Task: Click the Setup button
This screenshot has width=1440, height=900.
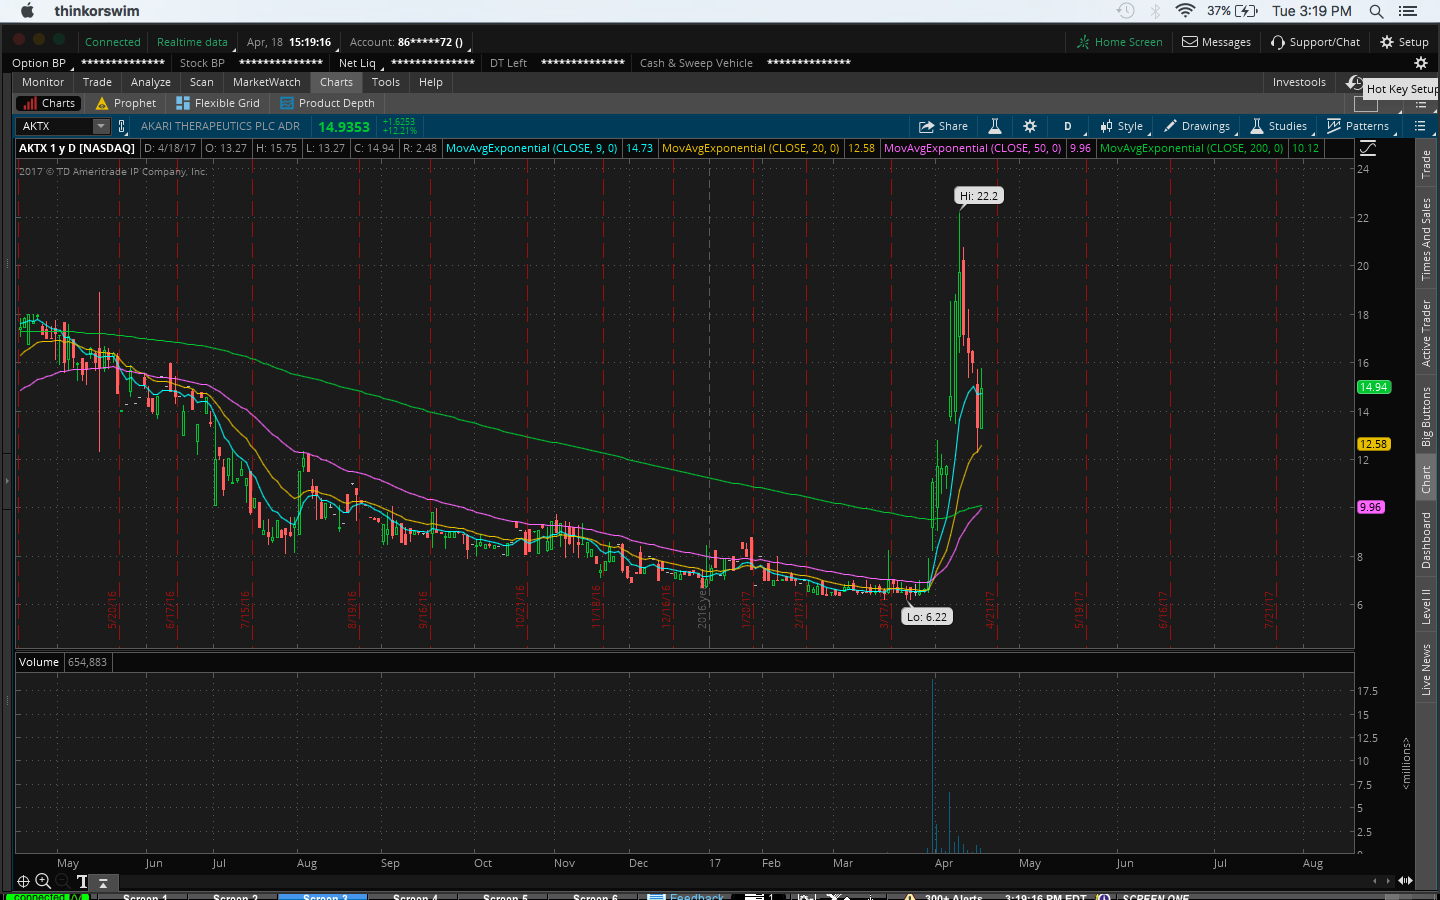Action: [x=1404, y=42]
